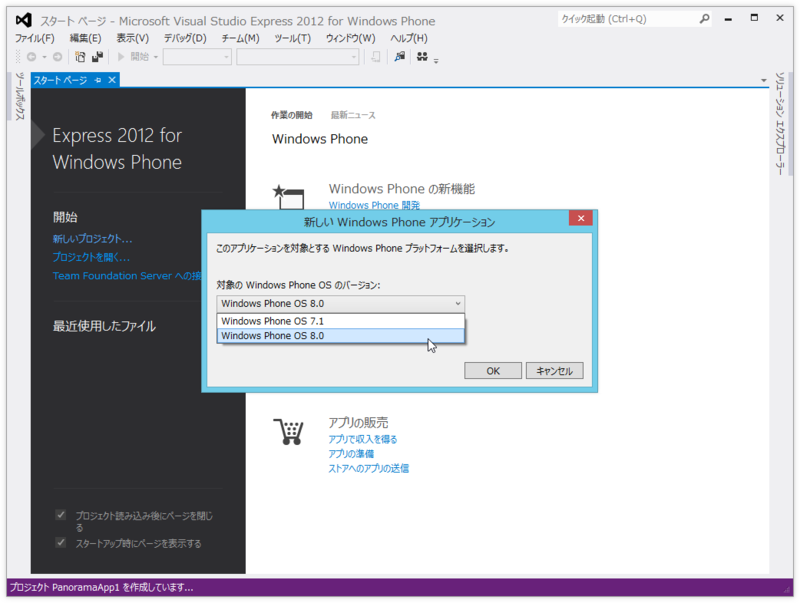800x603 pixels.
Task: Select Windows Phone OS 7.1 option
Action: (341, 321)
